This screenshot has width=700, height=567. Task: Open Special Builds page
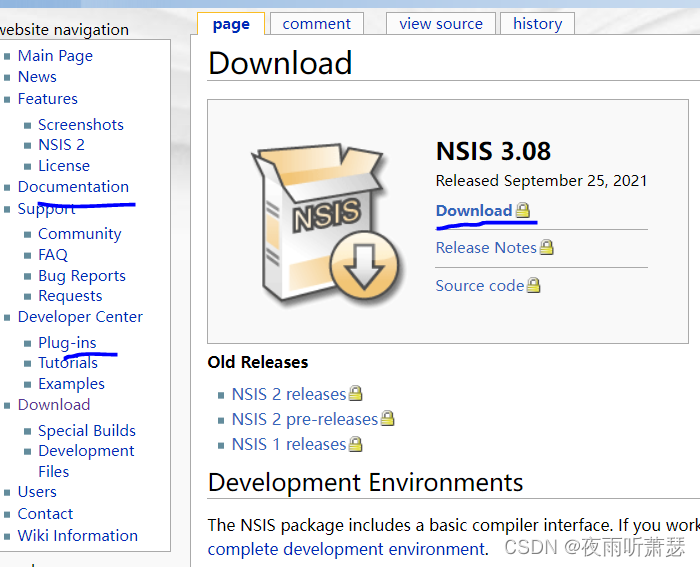[87, 430]
